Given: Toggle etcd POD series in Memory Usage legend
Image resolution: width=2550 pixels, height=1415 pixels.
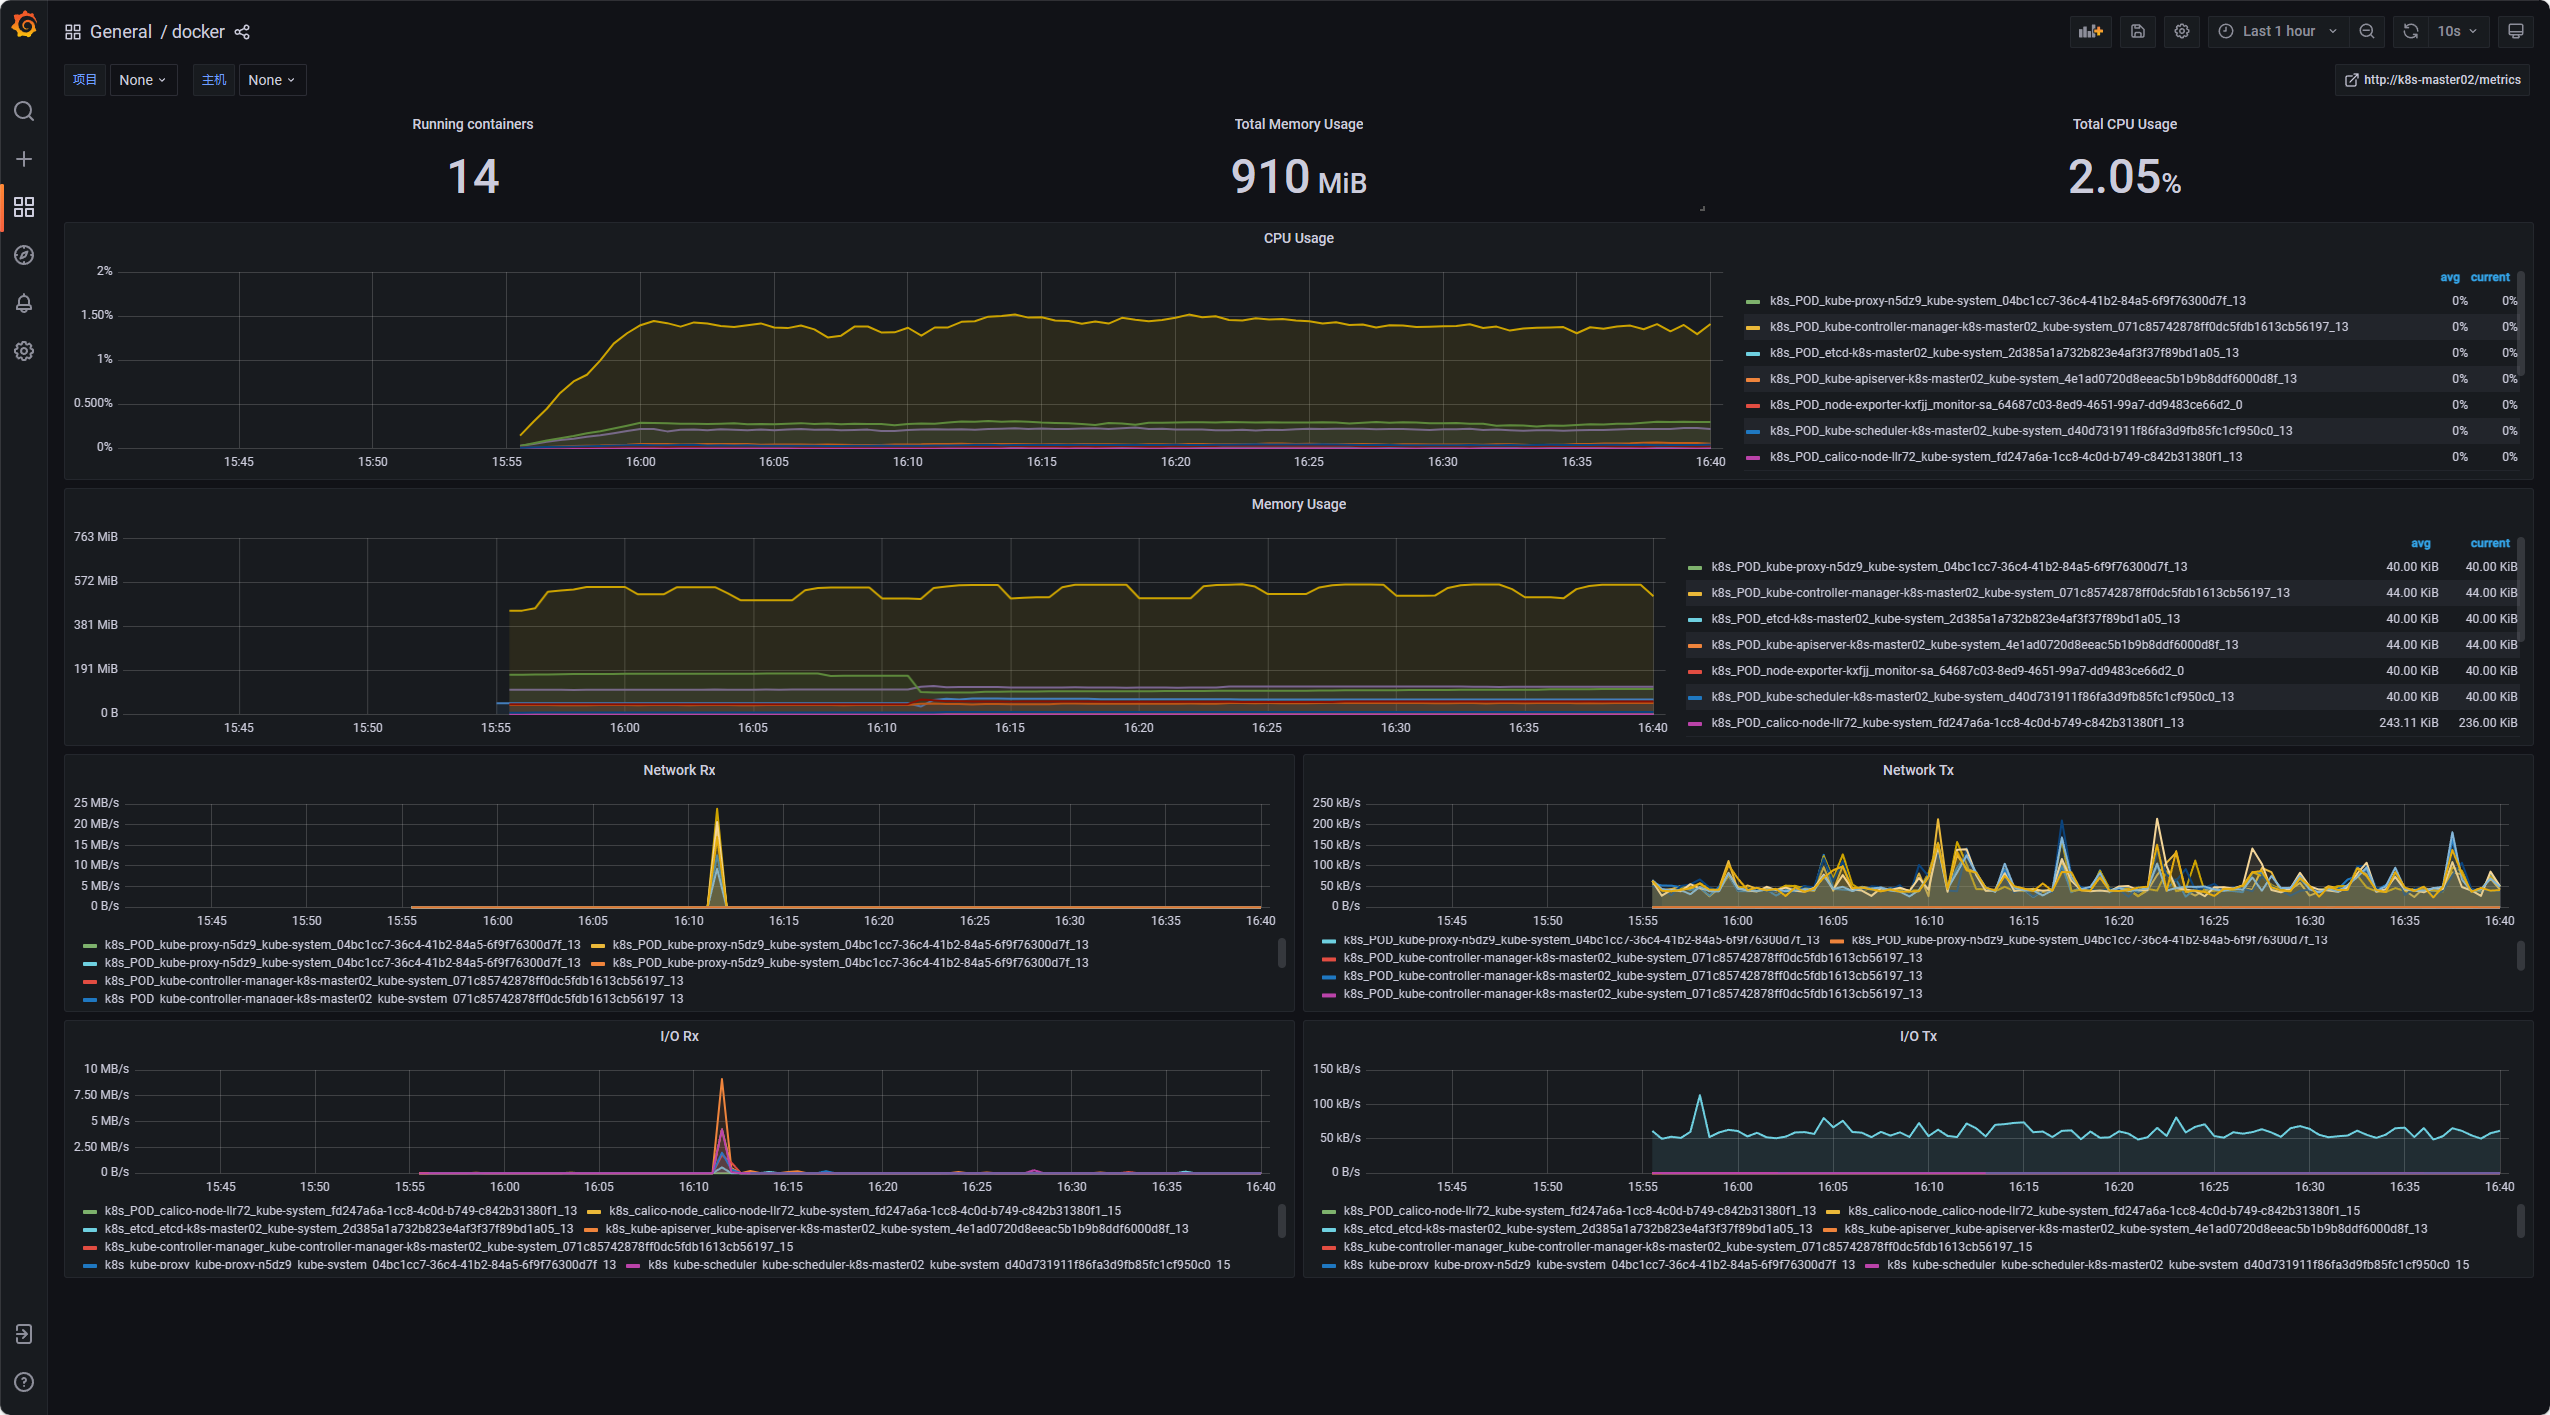Looking at the screenshot, I should (x=1944, y=619).
